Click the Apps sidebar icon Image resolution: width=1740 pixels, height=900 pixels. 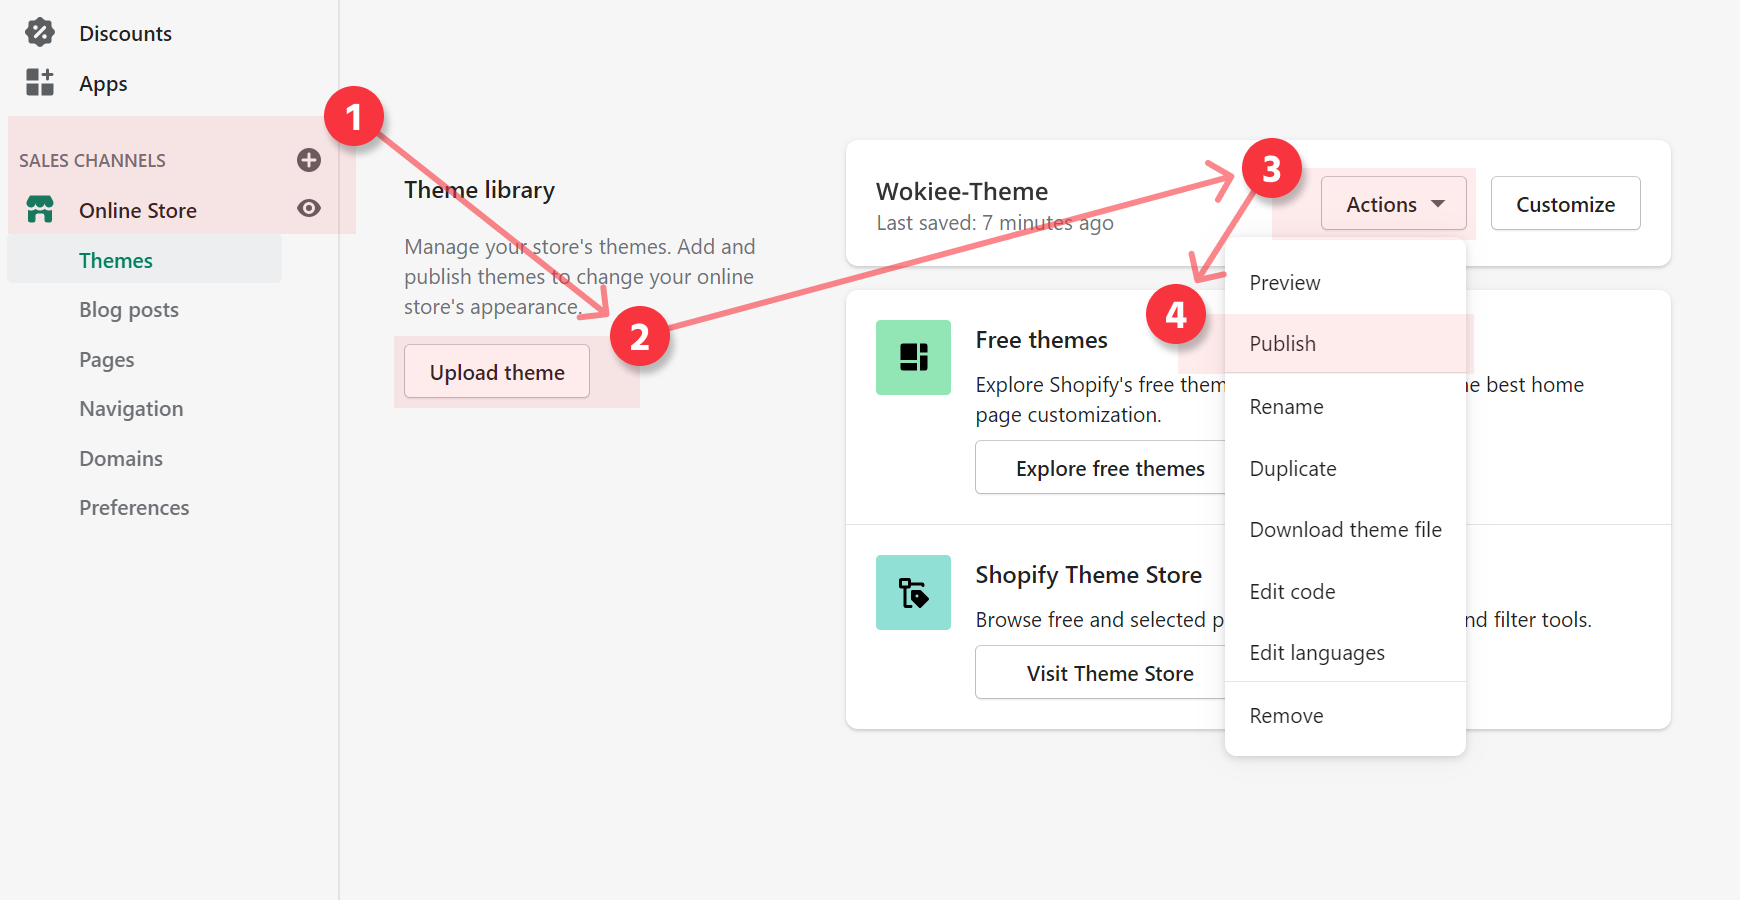(40, 83)
